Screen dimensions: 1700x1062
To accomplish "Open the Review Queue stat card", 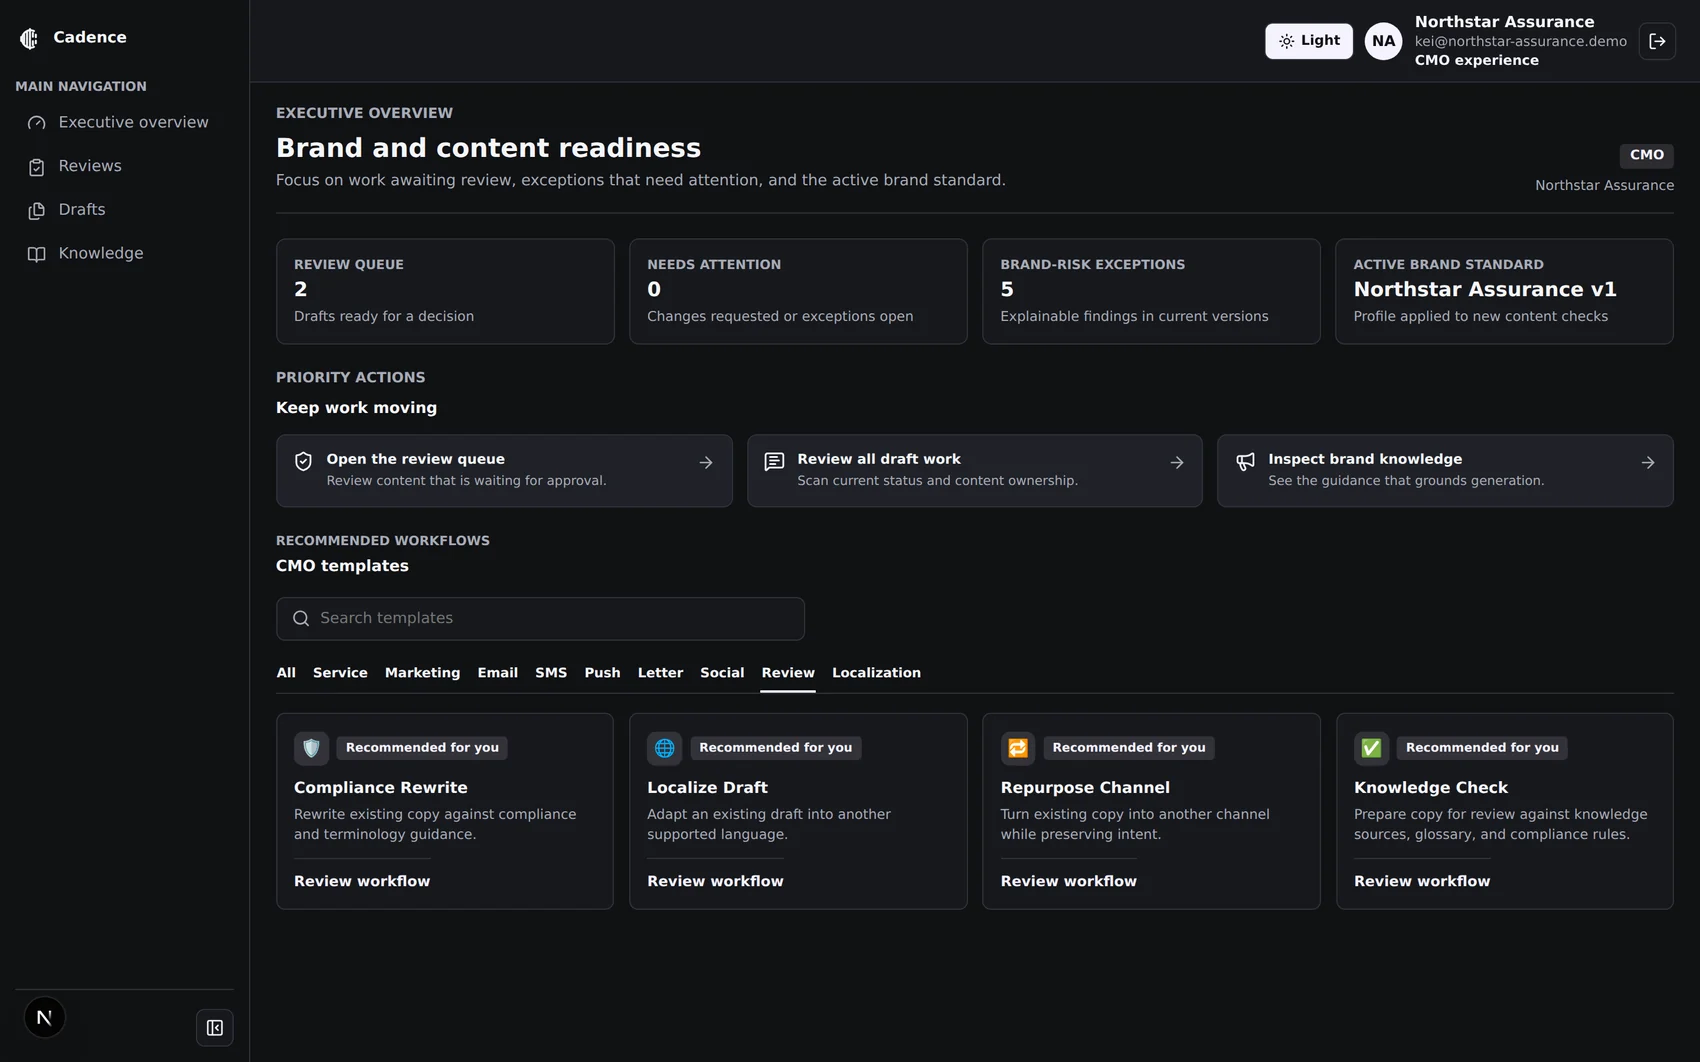I will (x=445, y=291).
